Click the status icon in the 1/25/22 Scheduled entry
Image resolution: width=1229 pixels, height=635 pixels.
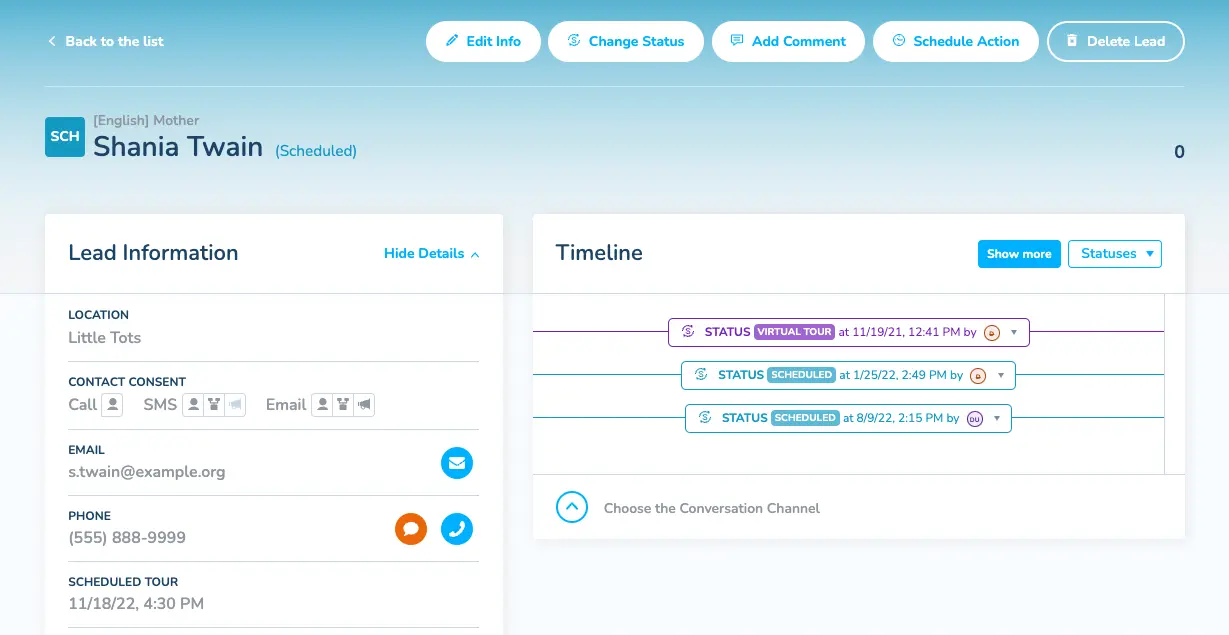click(701, 375)
